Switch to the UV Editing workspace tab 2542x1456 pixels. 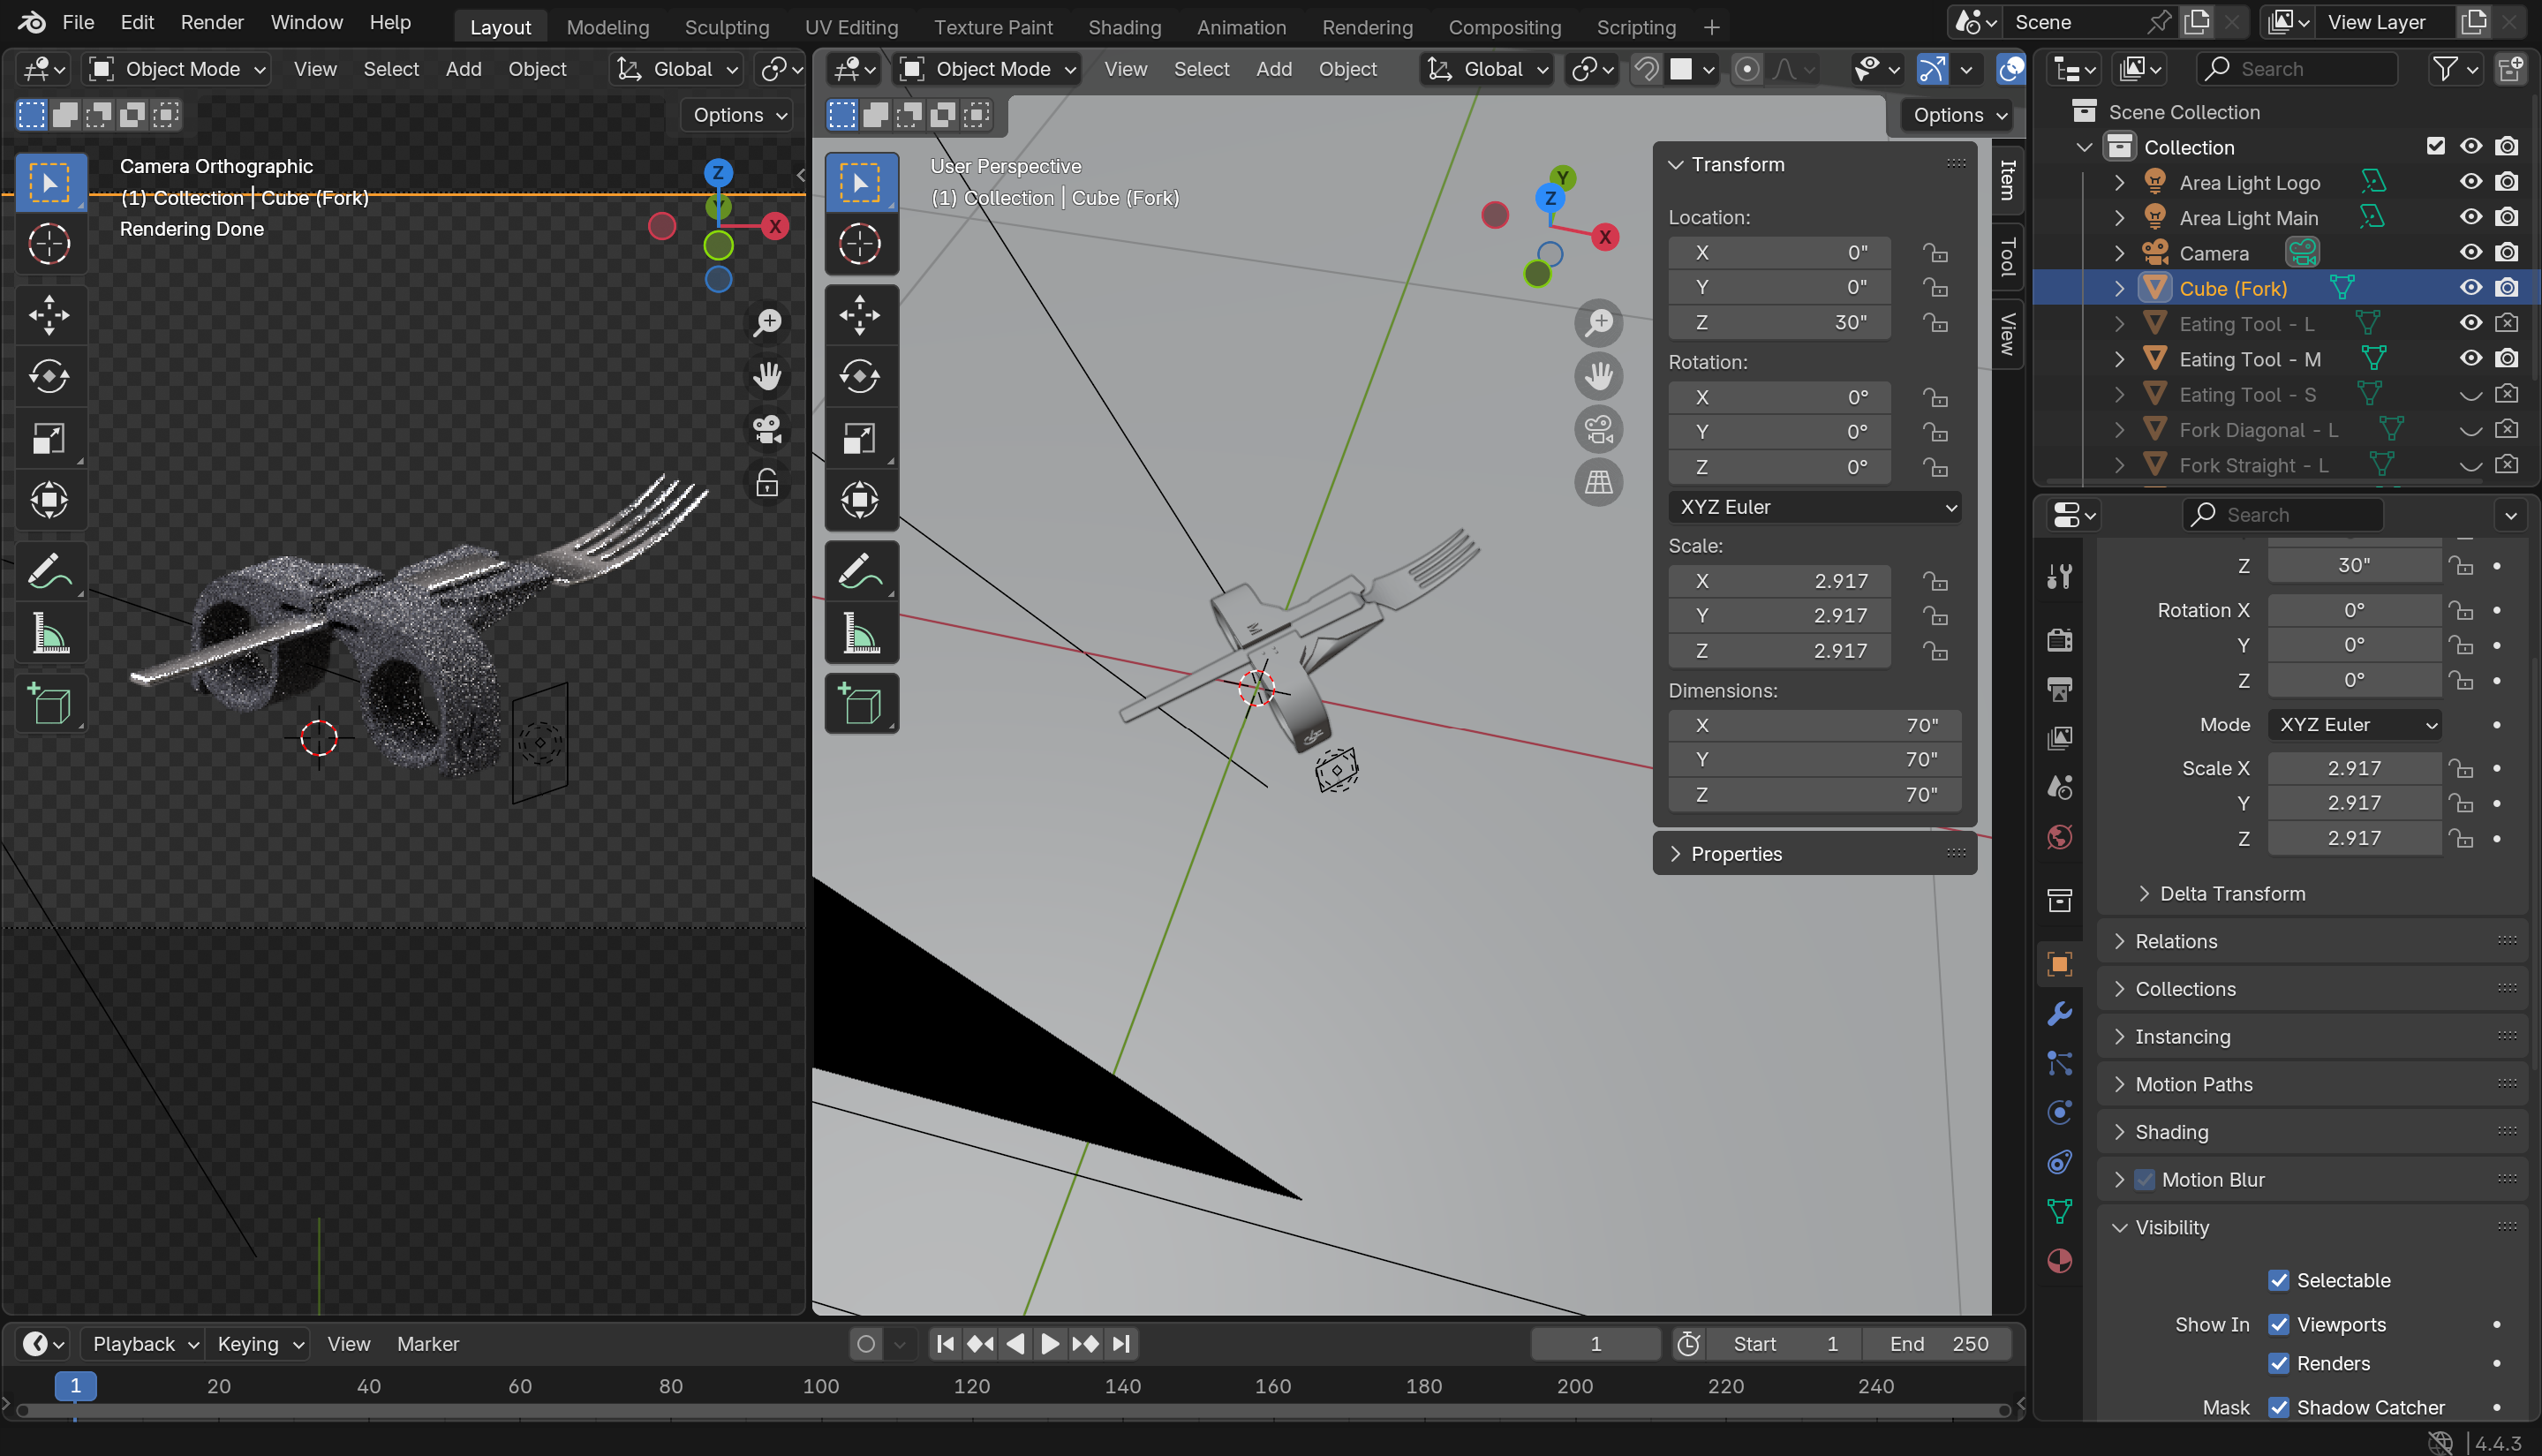pyautogui.click(x=851, y=27)
